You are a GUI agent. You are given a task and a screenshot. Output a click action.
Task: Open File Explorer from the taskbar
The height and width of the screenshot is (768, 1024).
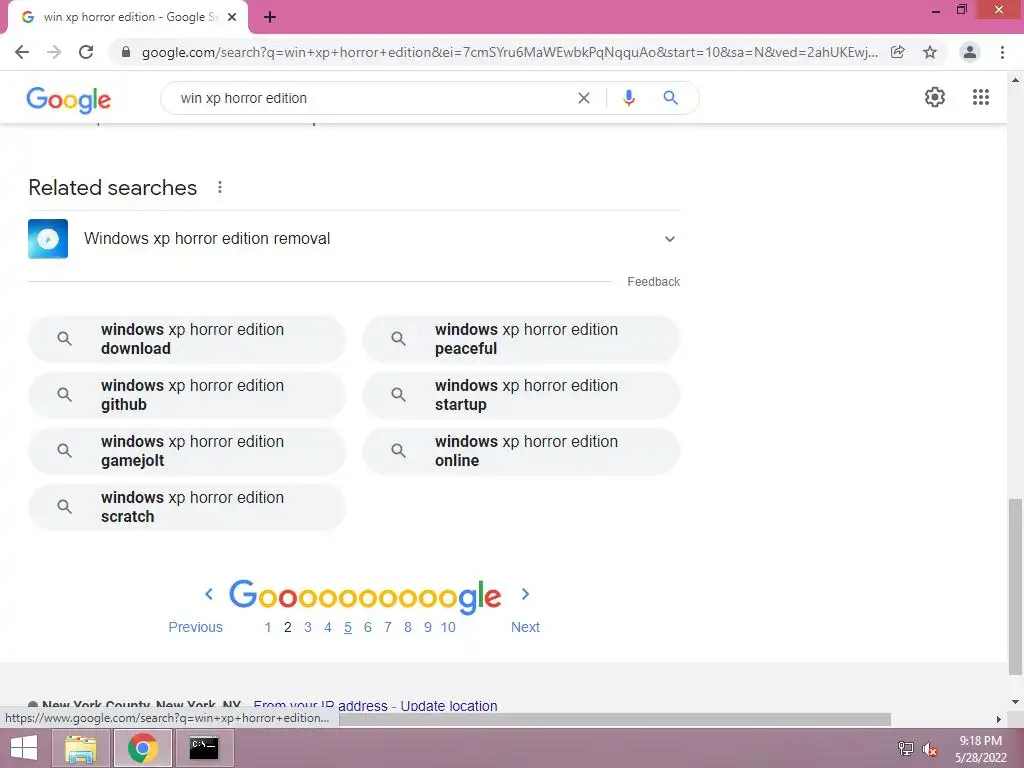click(x=81, y=748)
